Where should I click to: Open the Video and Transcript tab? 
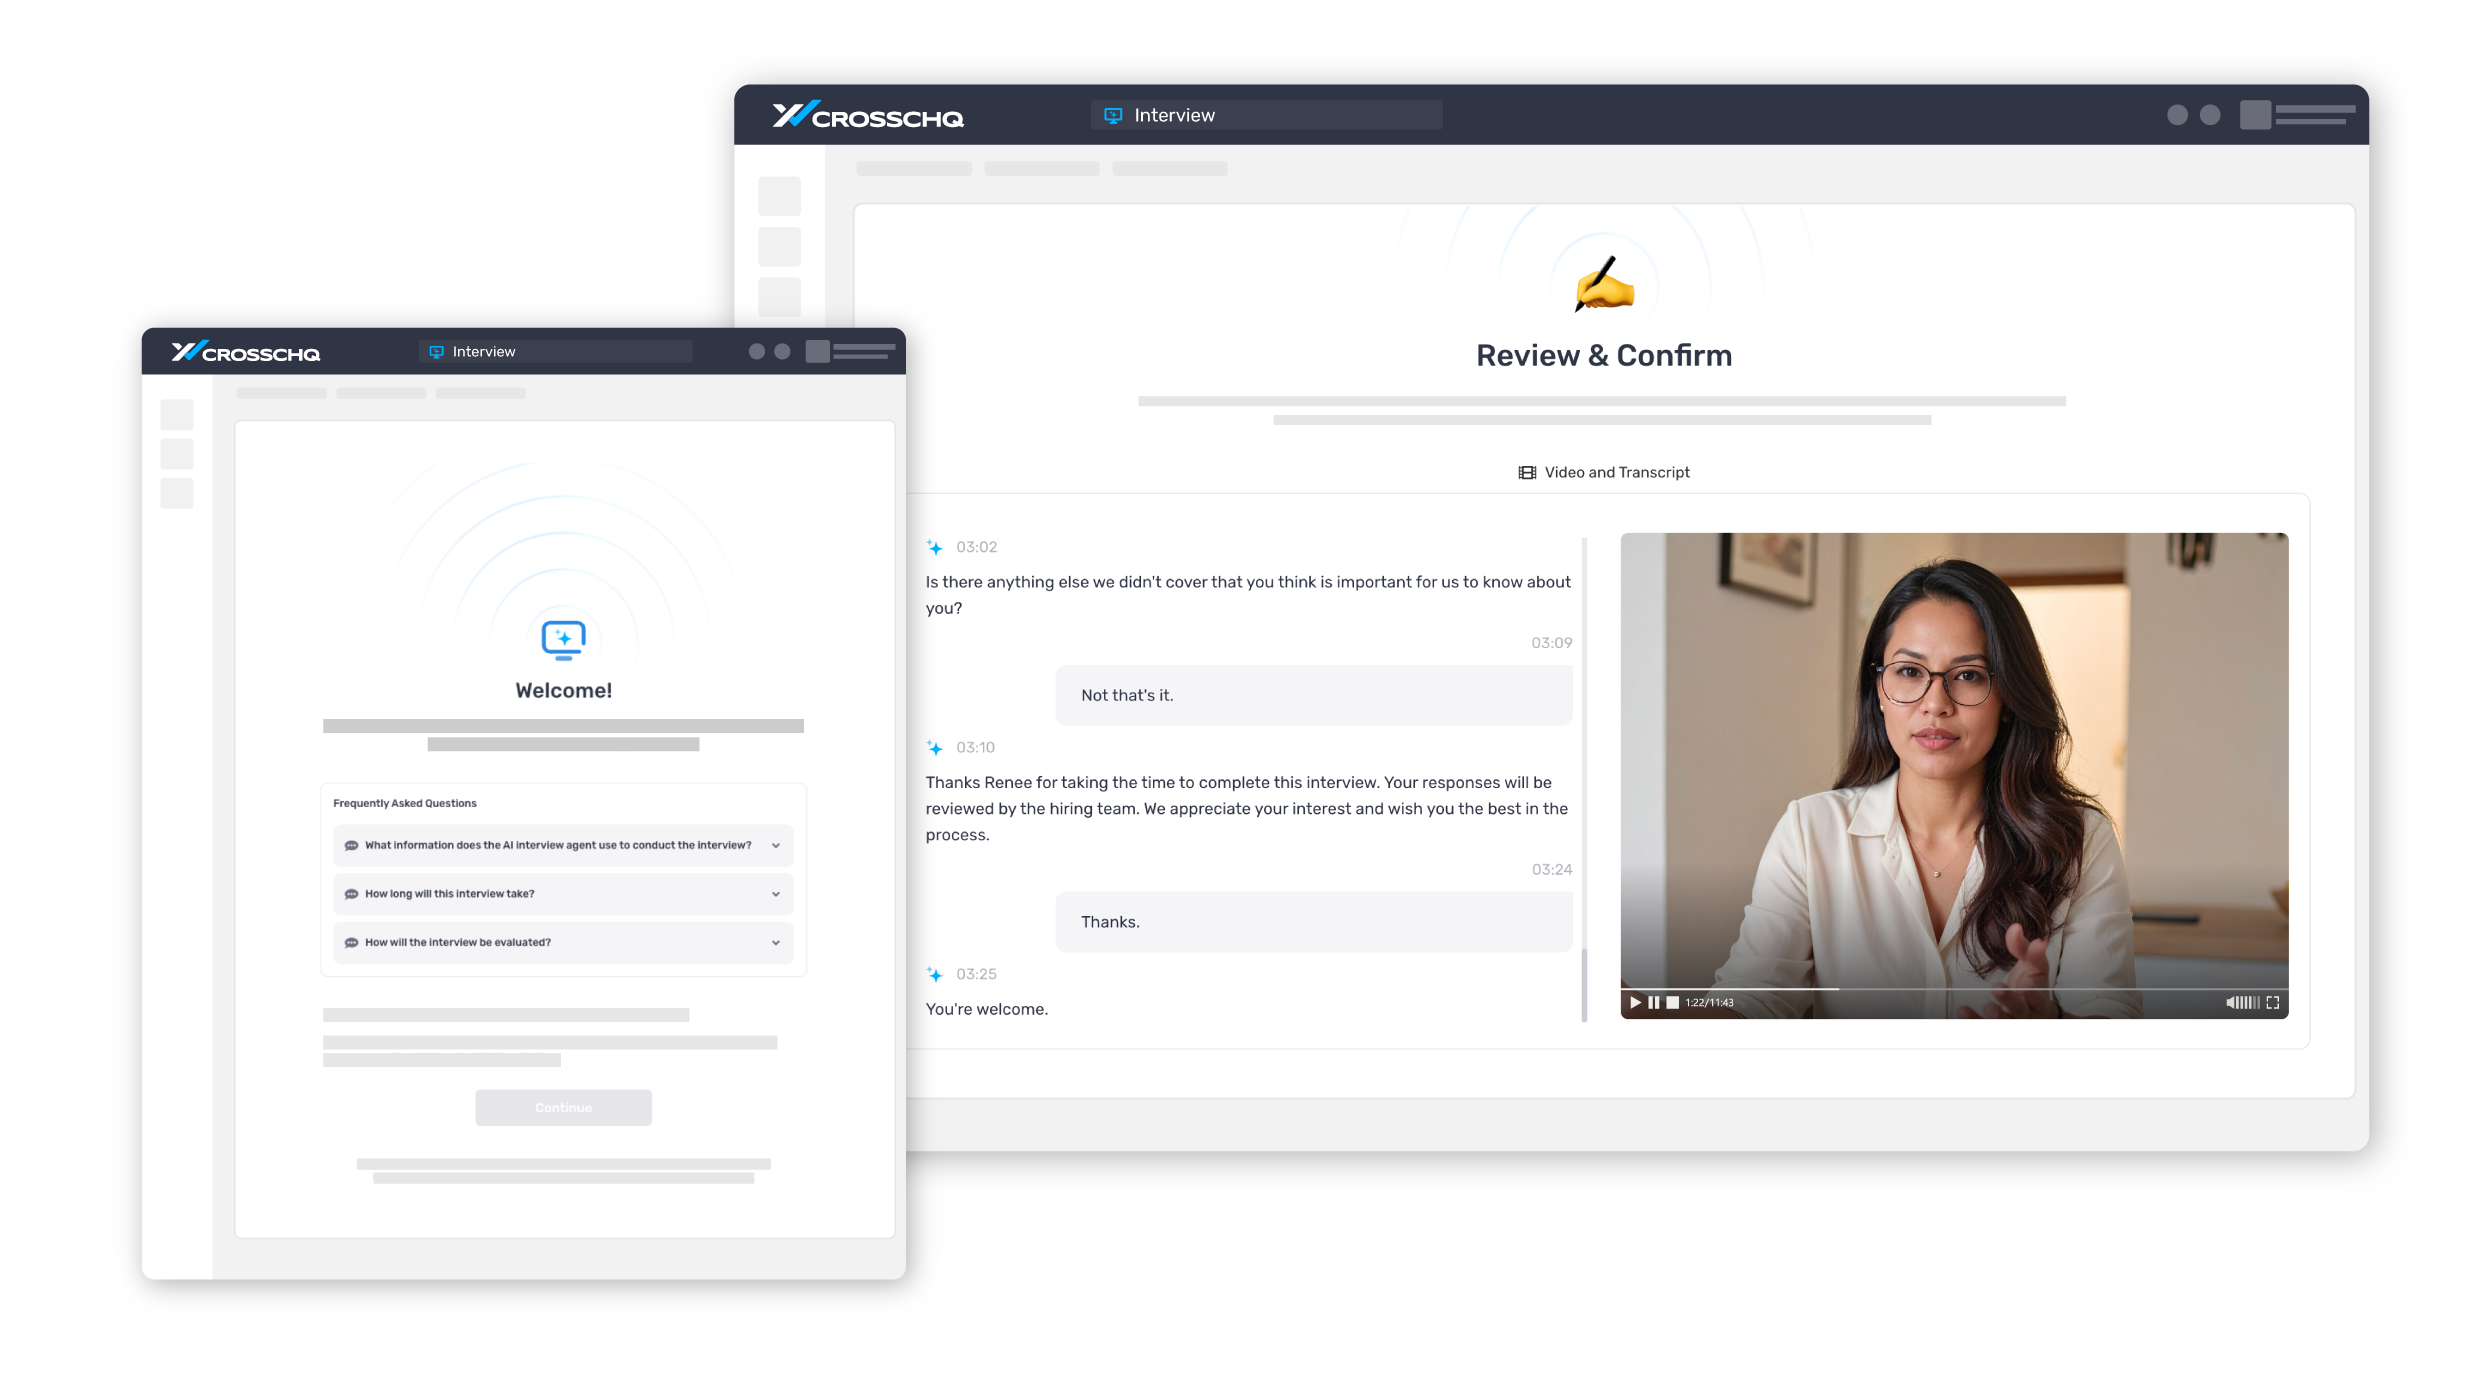pos(1604,472)
